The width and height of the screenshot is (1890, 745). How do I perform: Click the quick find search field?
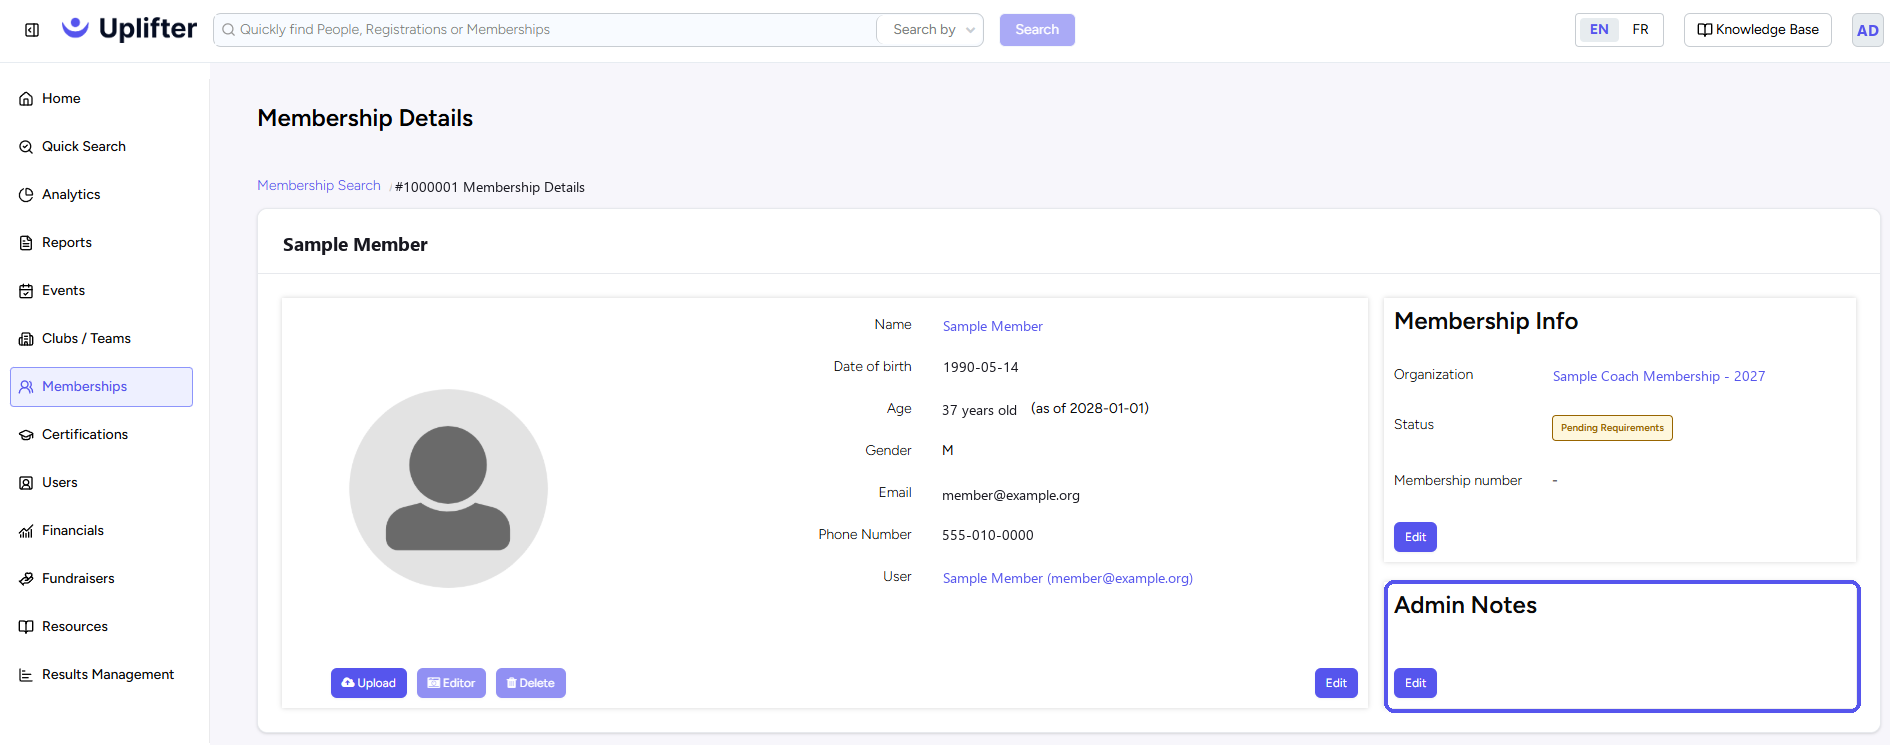pyautogui.click(x=546, y=30)
